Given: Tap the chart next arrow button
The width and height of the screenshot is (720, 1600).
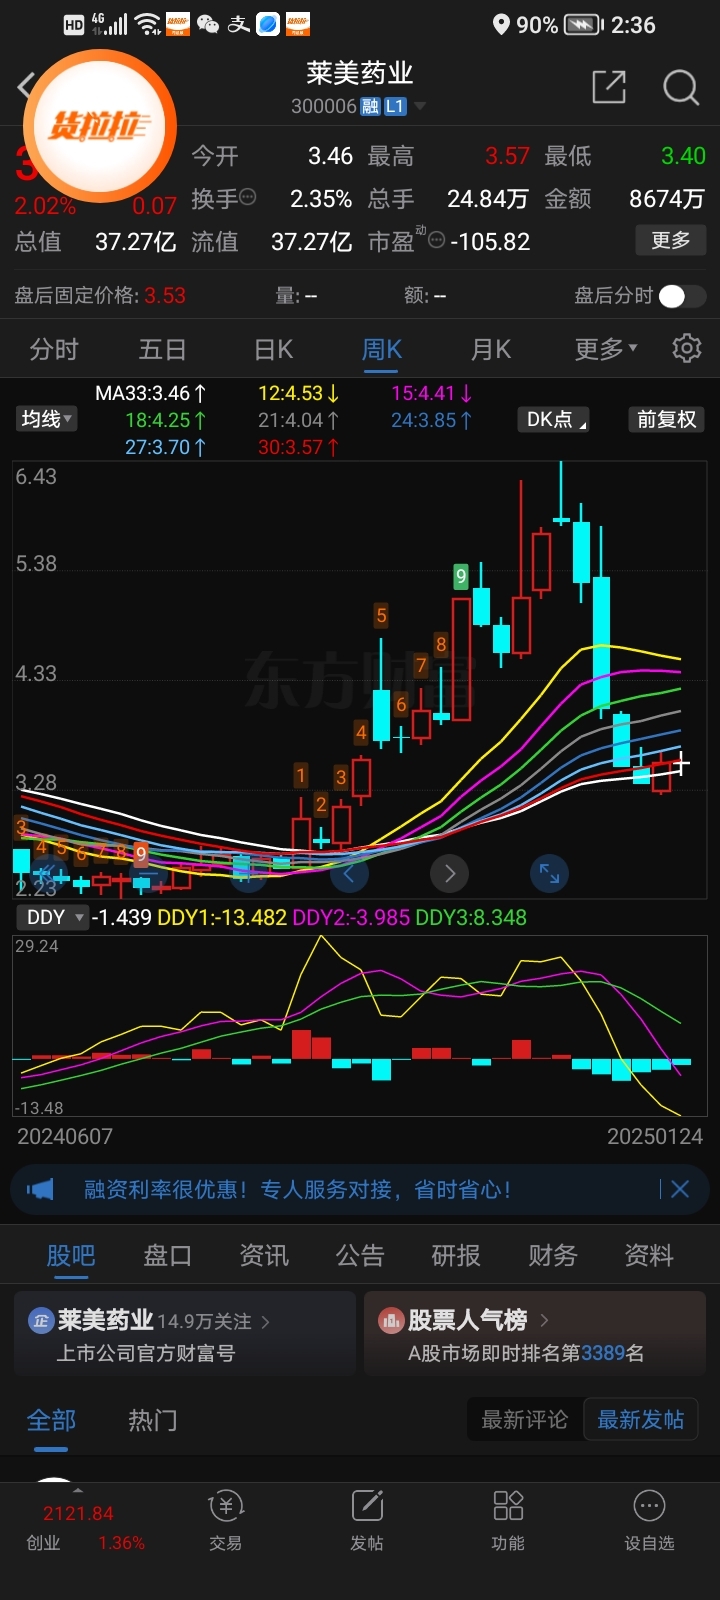Looking at the screenshot, I should (450, 873).
